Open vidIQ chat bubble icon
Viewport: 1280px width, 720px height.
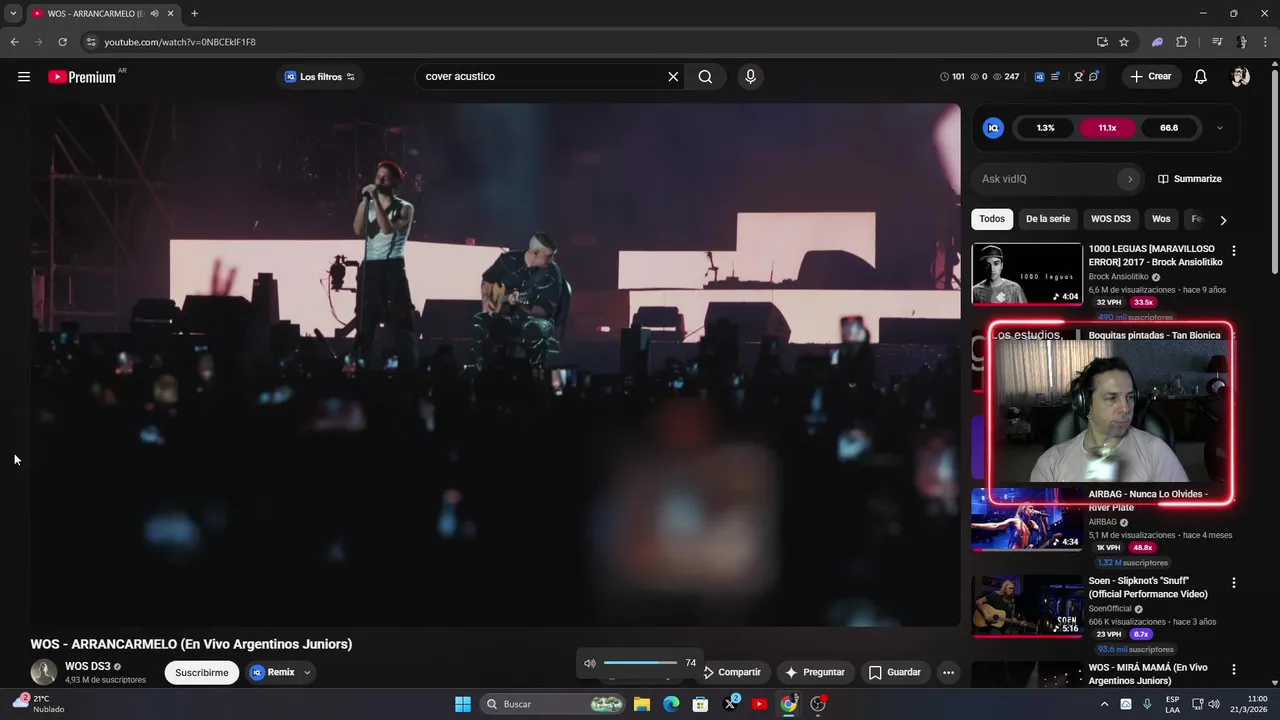1094,77
